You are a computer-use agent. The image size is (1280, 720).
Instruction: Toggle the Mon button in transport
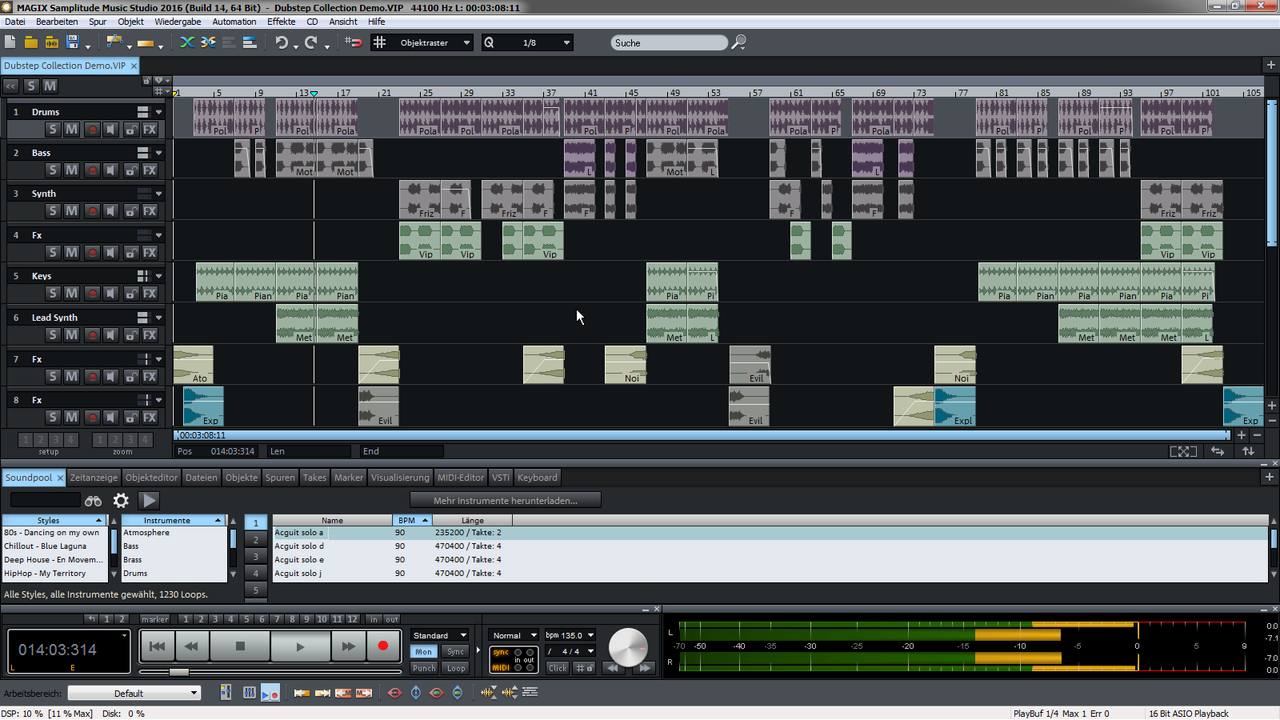(424, 652)
